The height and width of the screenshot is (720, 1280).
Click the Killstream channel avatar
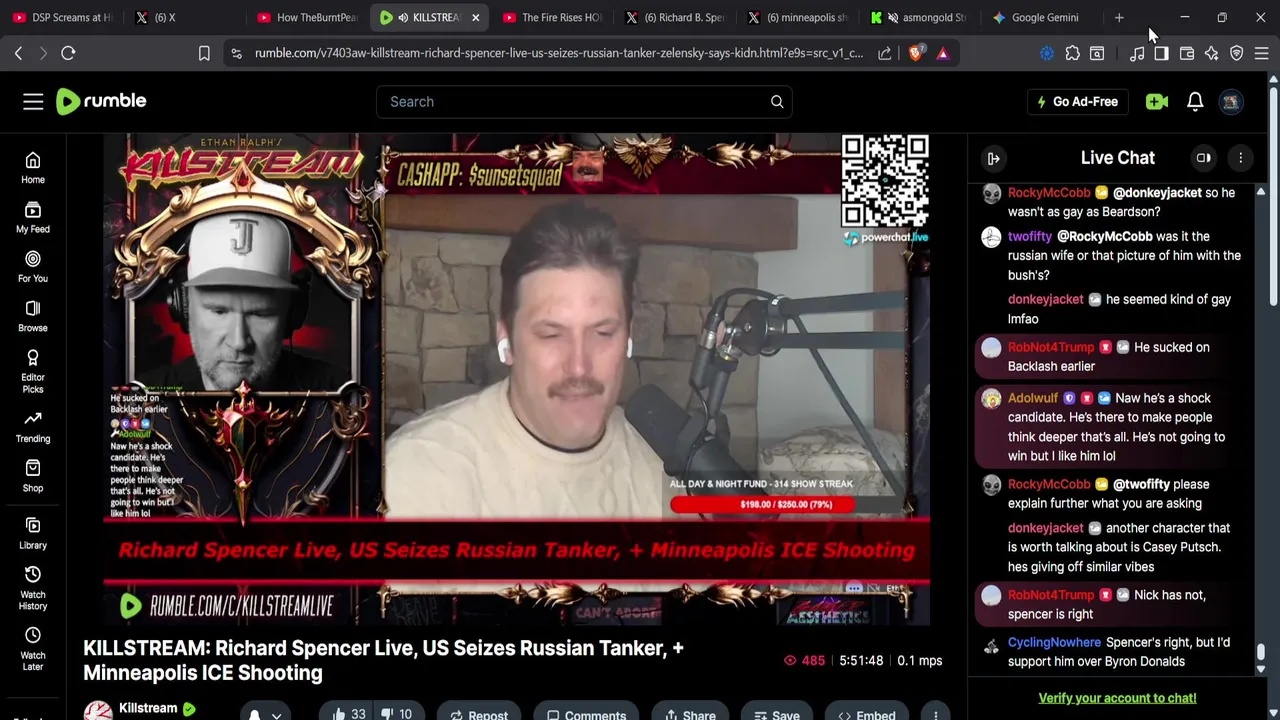[97, 711]
